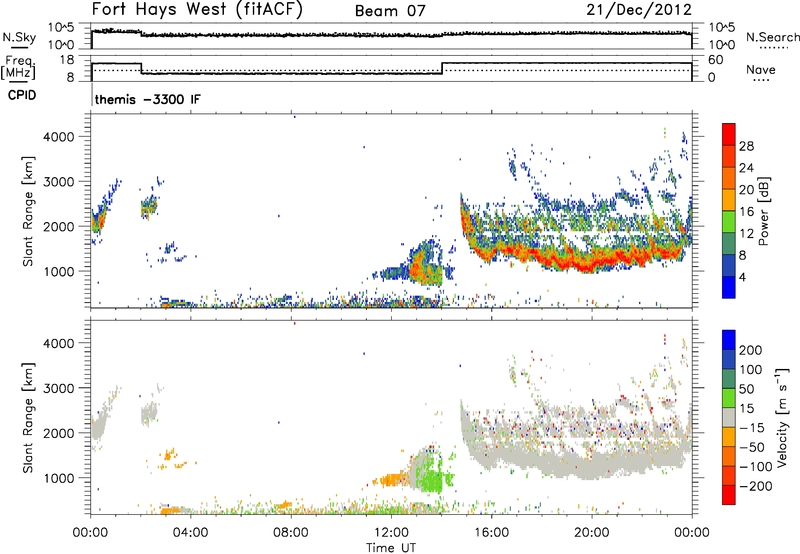Viewport: 800px width, 554px height.
Task: Click the gray velocity band near 20:00 UT
Action: coord(592,467)
